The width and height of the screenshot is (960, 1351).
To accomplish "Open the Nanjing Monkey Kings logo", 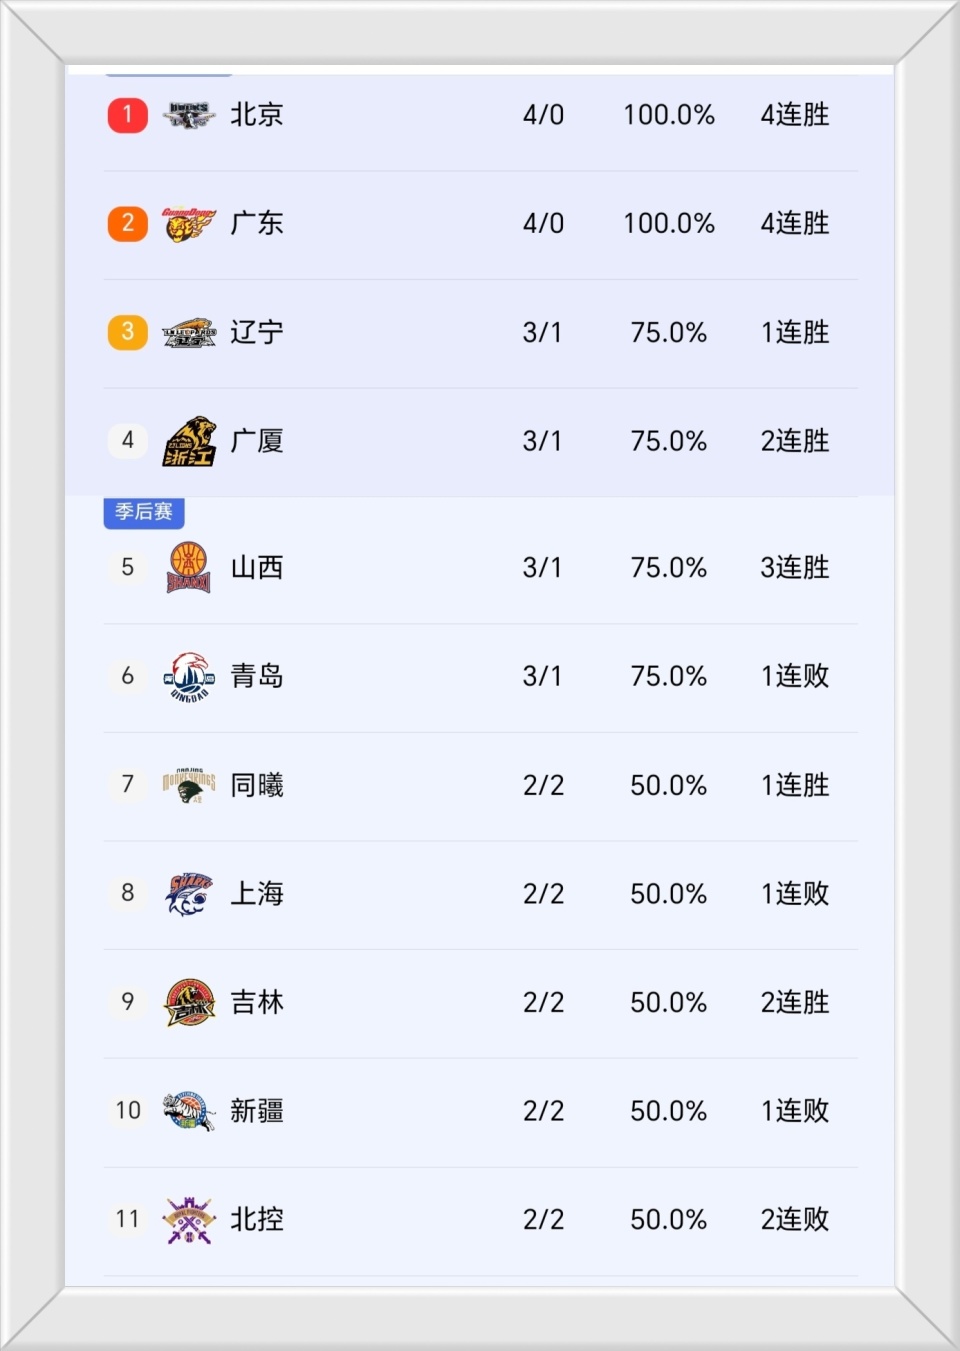I will point(189,785).
